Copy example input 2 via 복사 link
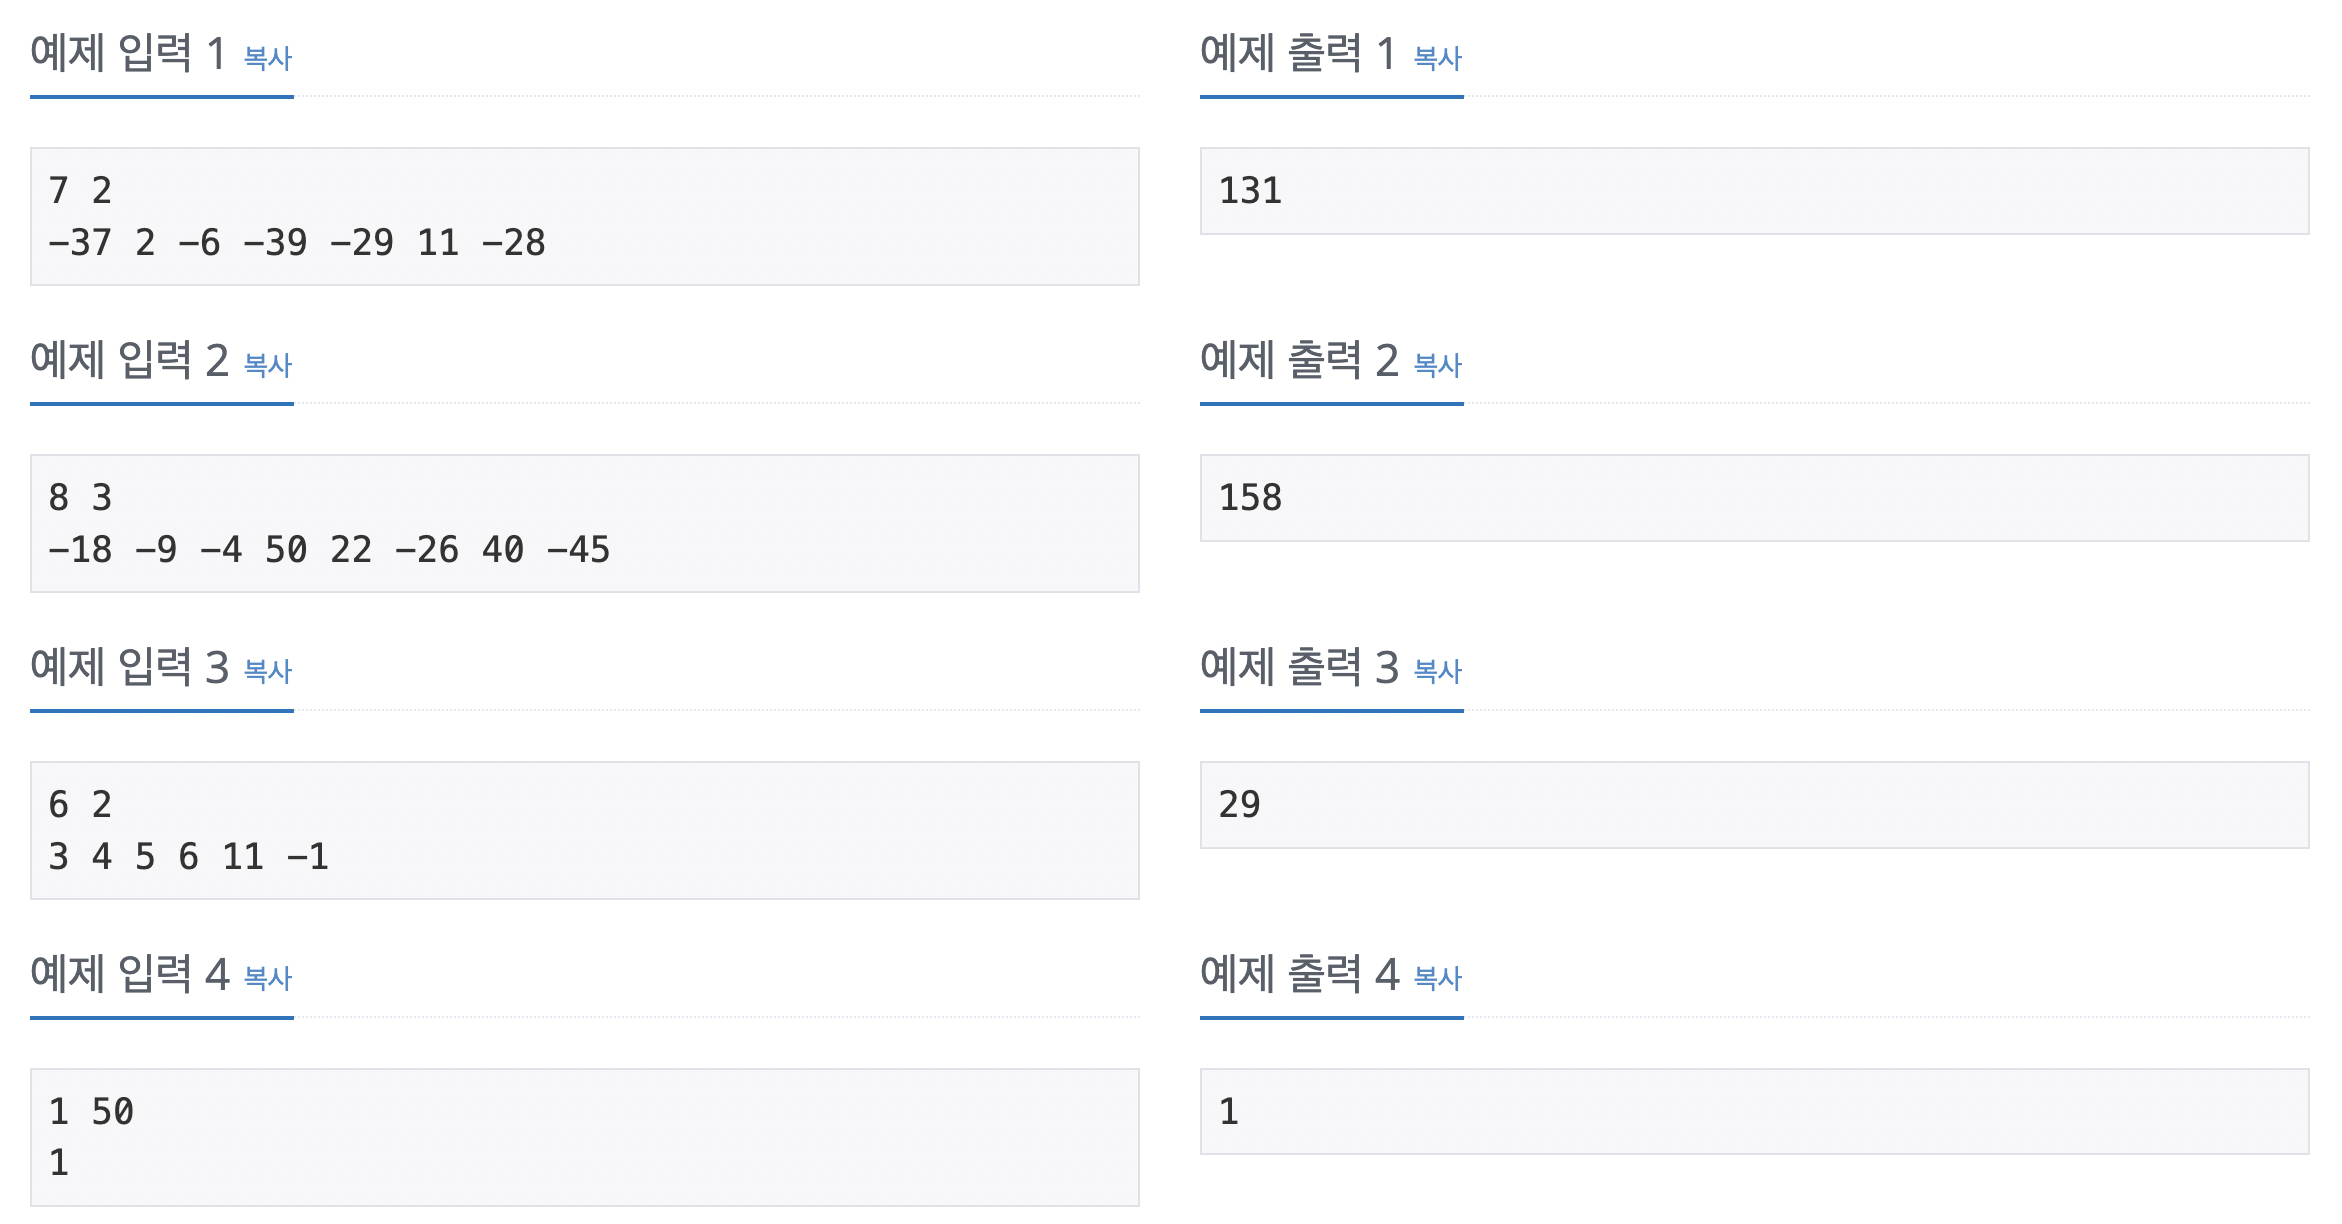This screenshot has width=2342, height=1224. pyautogui.click(x=268, y=365)
